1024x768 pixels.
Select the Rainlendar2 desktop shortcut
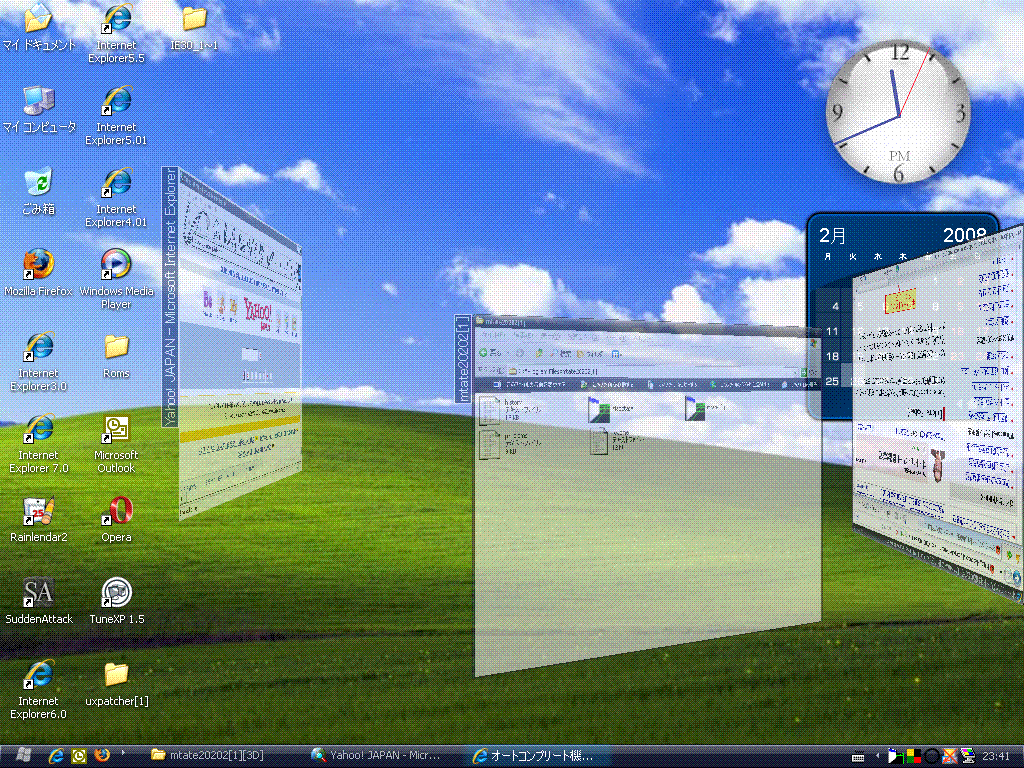(38, 512)
